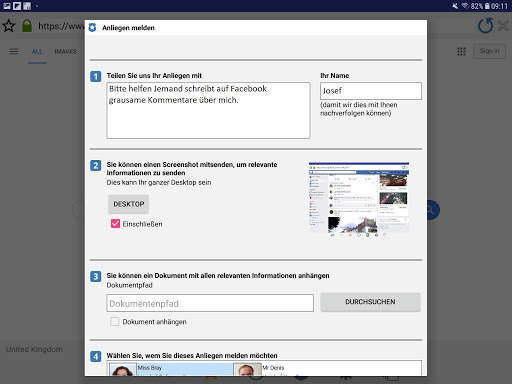Select Mr Denis as recipient
The height and width of the screenshot is (384, 512).
coord(327,369)
